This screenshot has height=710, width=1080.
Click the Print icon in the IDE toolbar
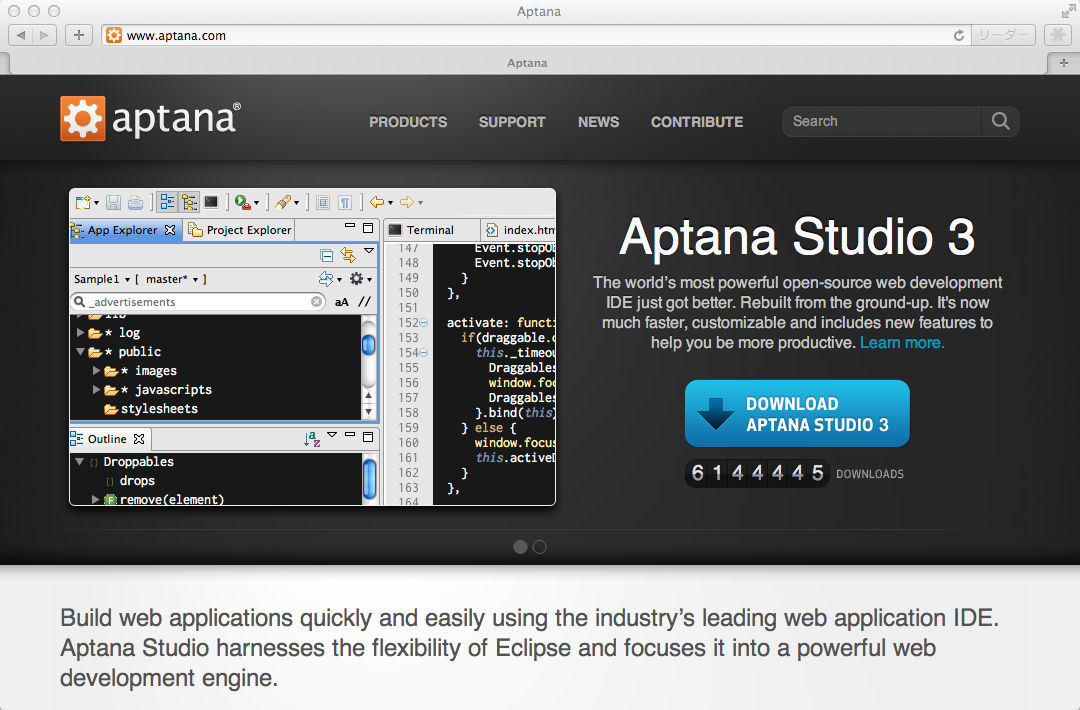point(136,202)
